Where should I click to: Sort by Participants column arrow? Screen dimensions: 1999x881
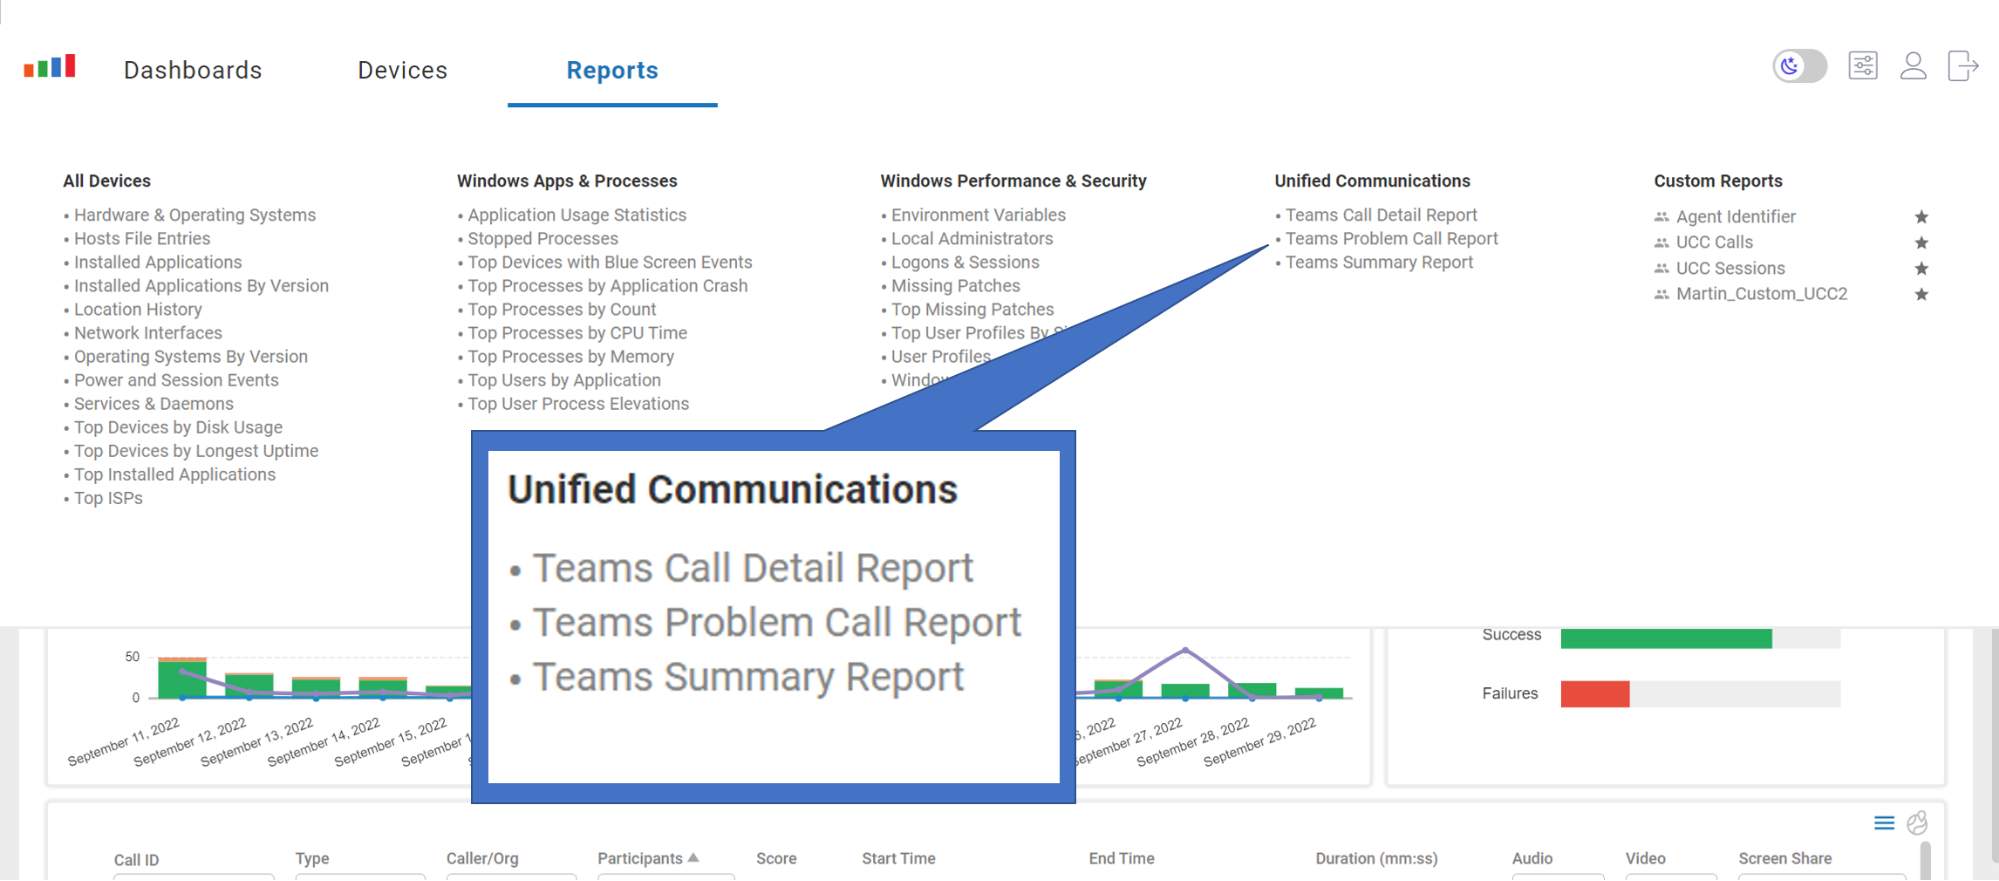pos(693,858)
